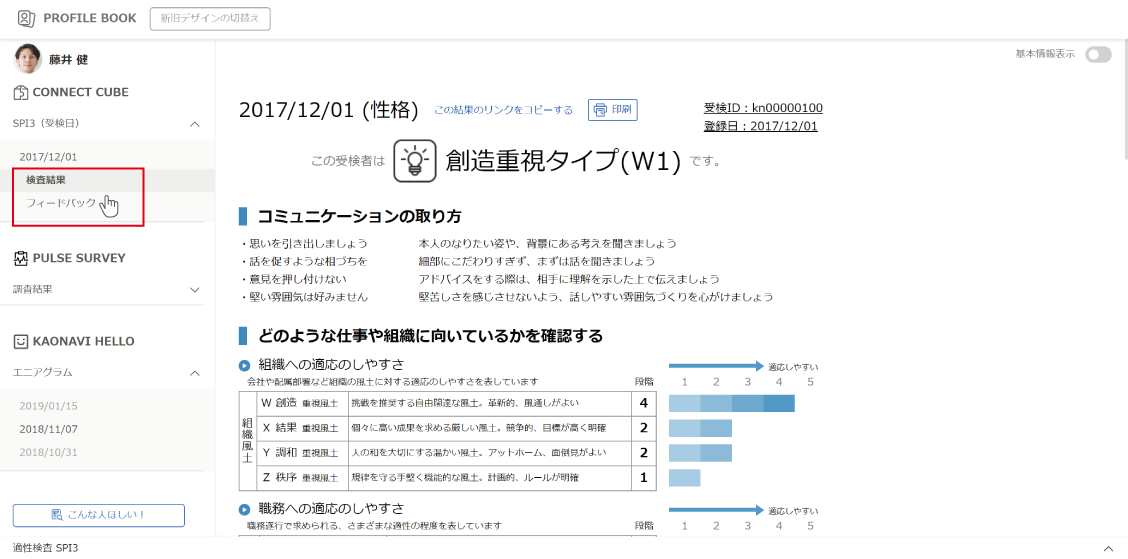1128x559 pixels.
Task: Select 検査結果 in the sidebar
Action: 46,180
